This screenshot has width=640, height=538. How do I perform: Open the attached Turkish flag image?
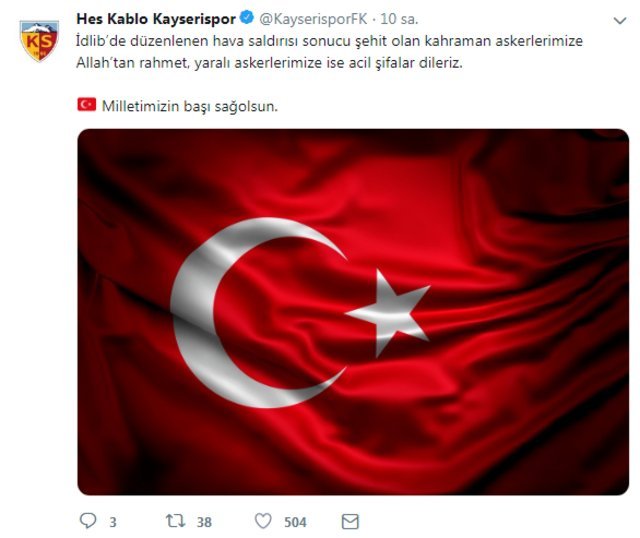point(353,312)
